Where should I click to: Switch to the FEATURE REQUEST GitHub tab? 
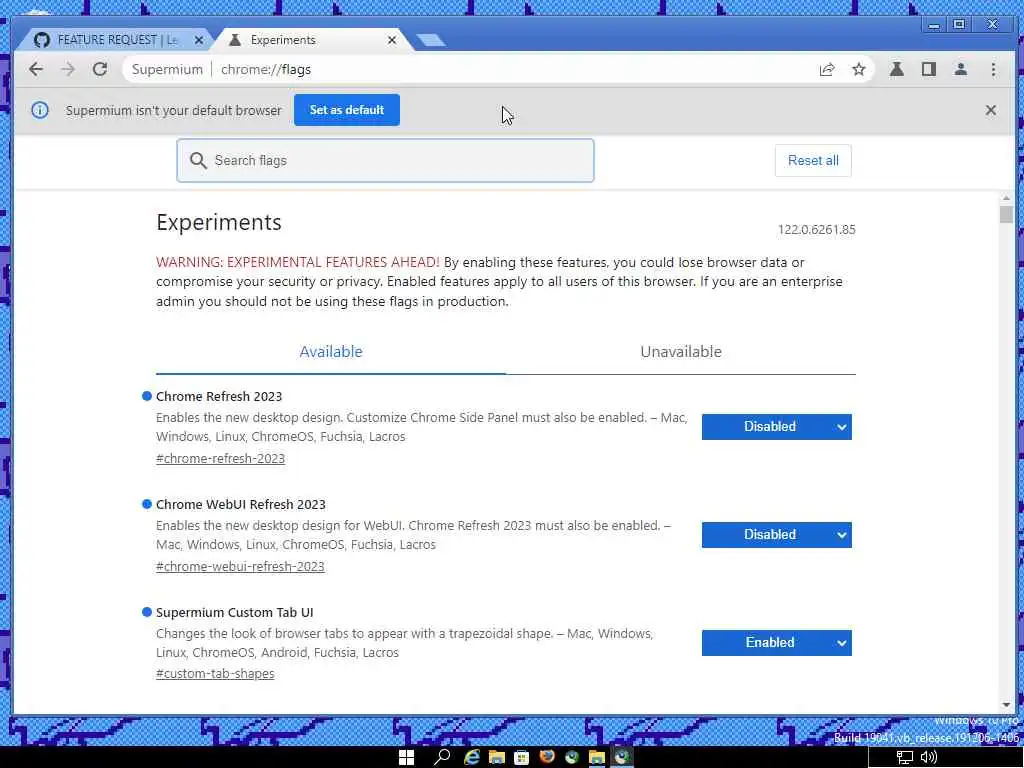[x=113, y=40]
